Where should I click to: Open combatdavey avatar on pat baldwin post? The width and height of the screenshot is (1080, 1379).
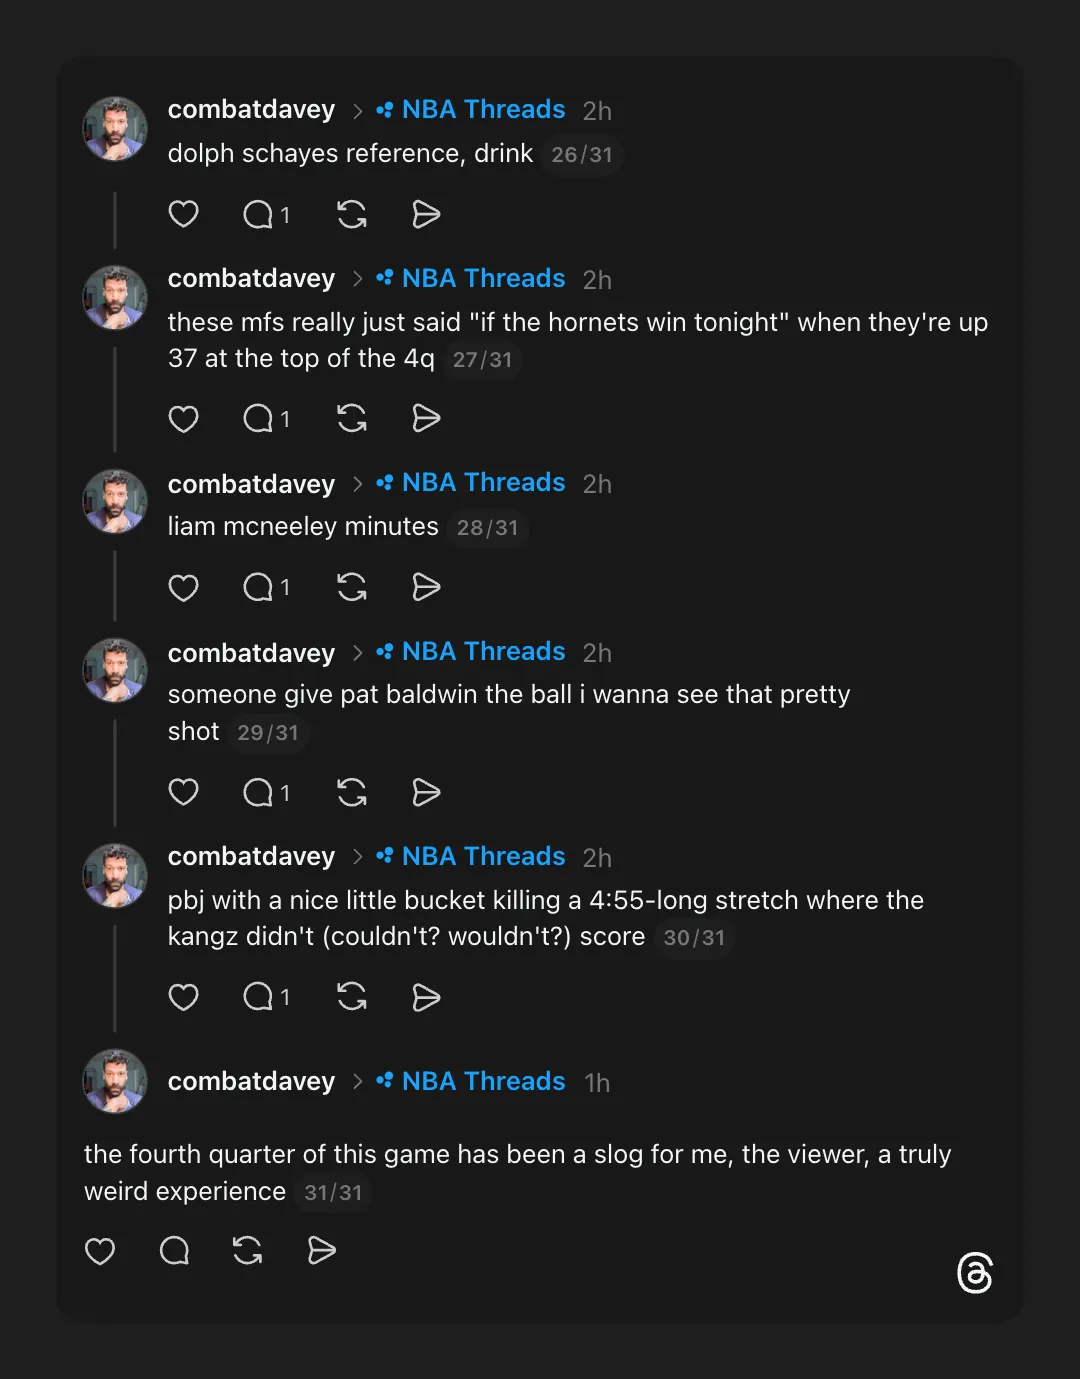pyautogui.click(x=115, y=669)
